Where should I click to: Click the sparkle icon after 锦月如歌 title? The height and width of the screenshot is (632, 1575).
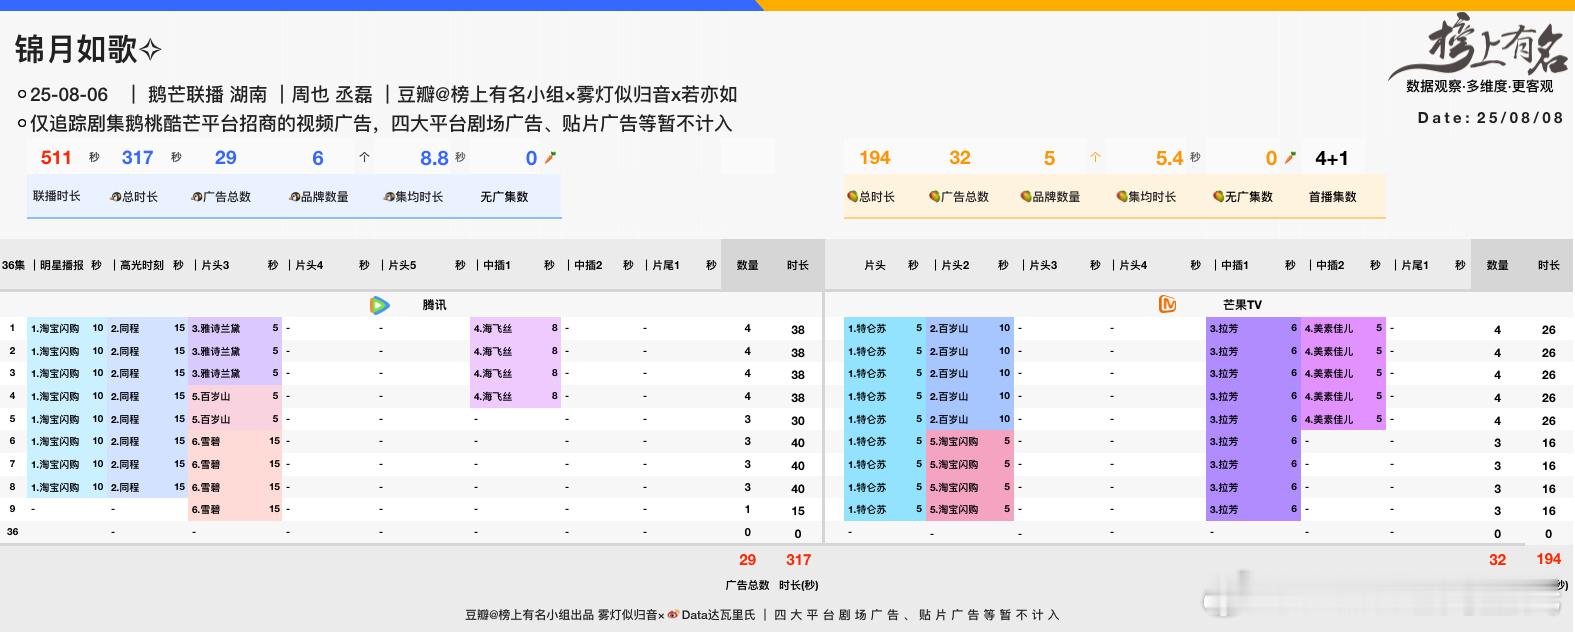[x=150, y=49]
